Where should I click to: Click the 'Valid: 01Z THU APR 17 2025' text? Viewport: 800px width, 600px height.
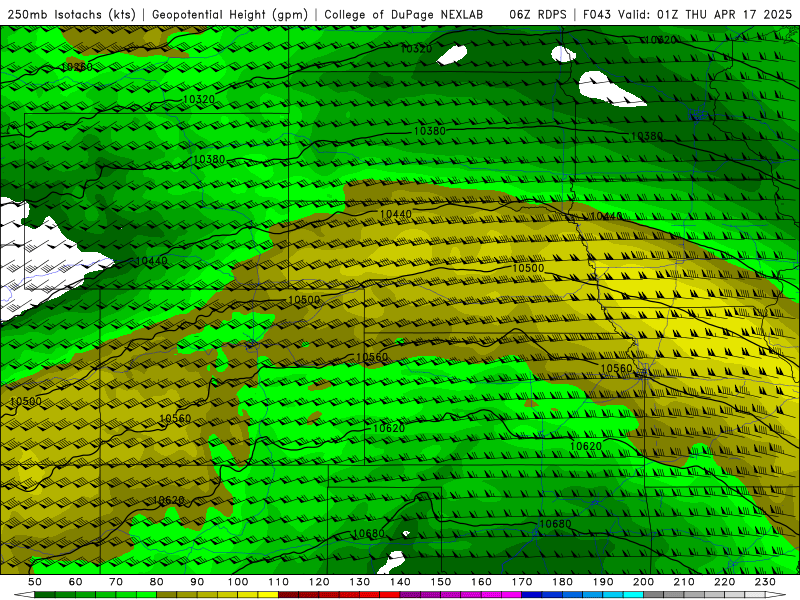tap(705, 14)
